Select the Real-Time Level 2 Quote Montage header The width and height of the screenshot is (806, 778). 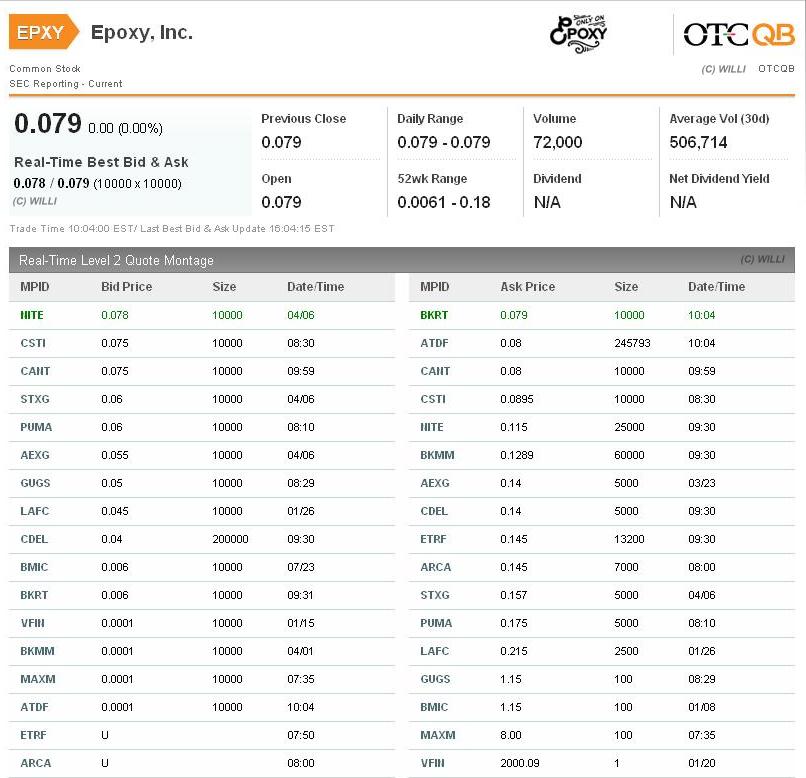pos(116,260)
